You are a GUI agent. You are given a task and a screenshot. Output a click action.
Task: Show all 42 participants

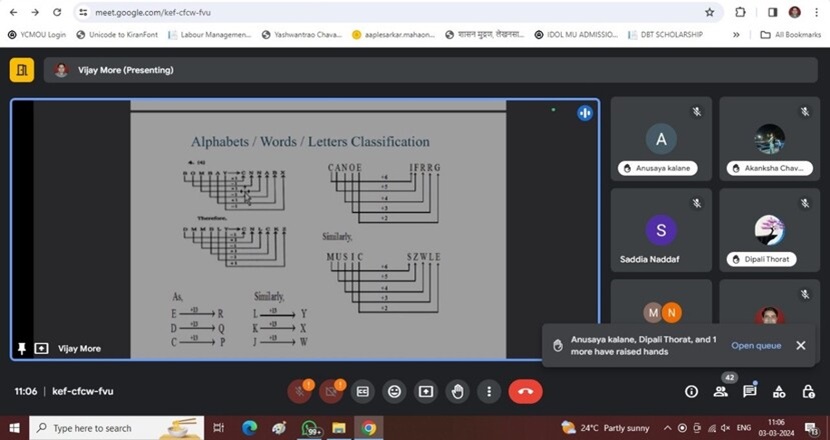point(720,391)
